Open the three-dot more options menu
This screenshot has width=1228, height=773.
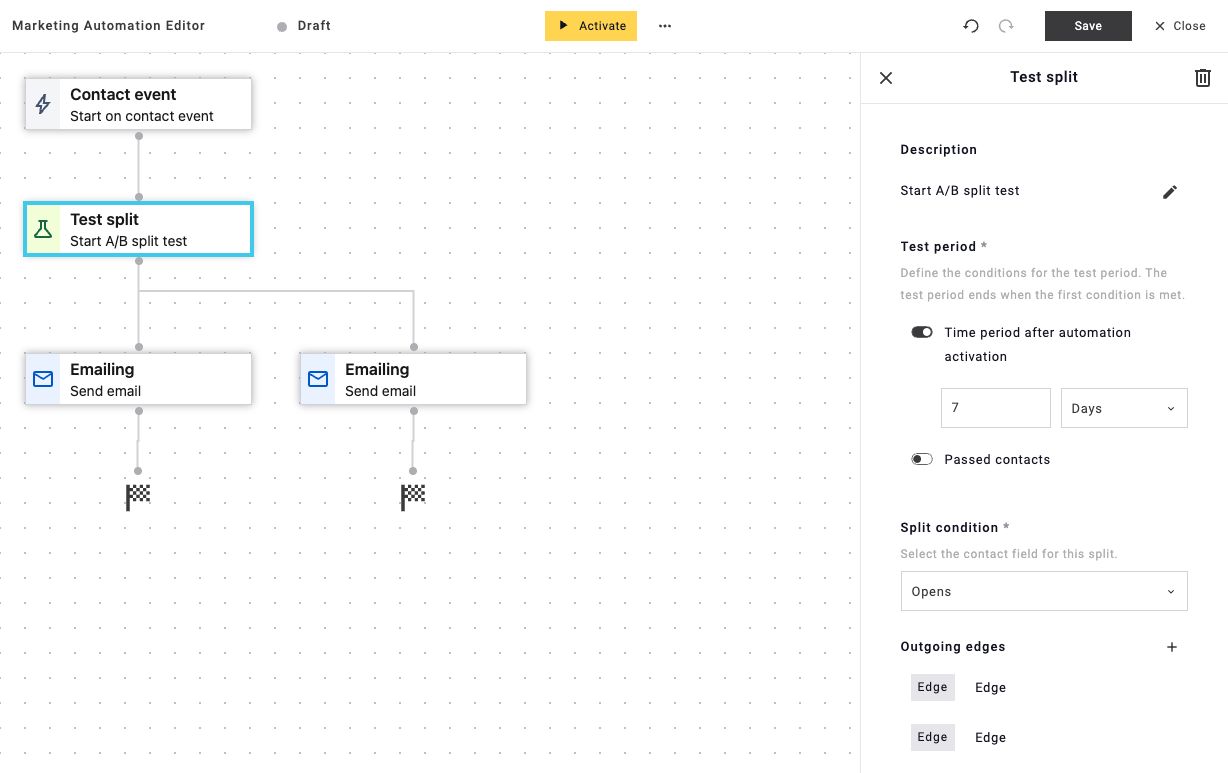[x=665, y=26]
